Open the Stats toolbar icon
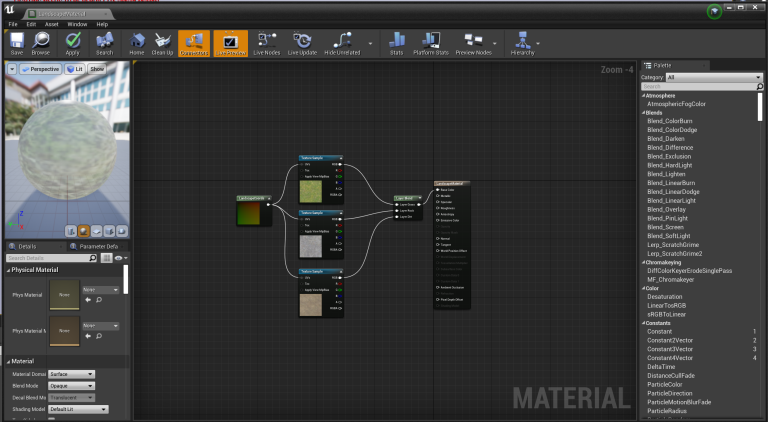This screenshot has height=422, width=768. [x=396, y=42]
